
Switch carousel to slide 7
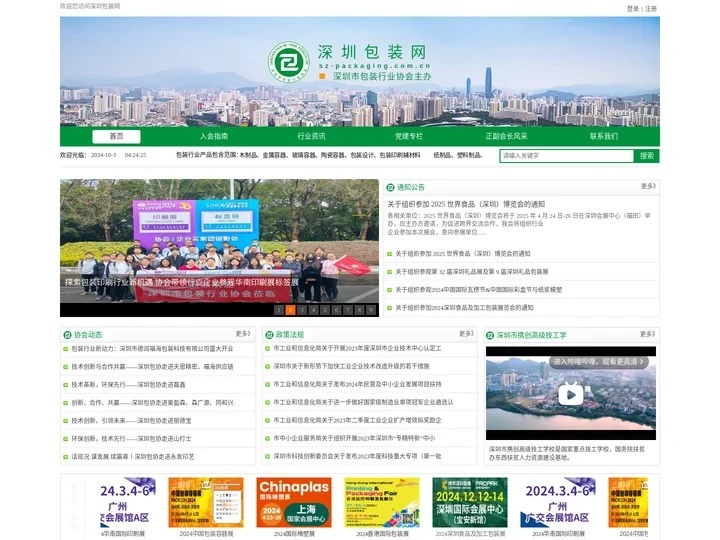pyautogui.click(x=348, y=310)
